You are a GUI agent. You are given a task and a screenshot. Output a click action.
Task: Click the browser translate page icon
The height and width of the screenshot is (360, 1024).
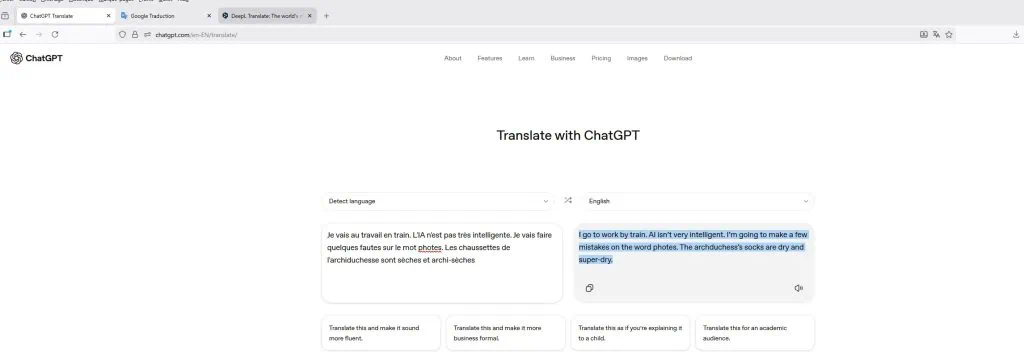[936, 35]
